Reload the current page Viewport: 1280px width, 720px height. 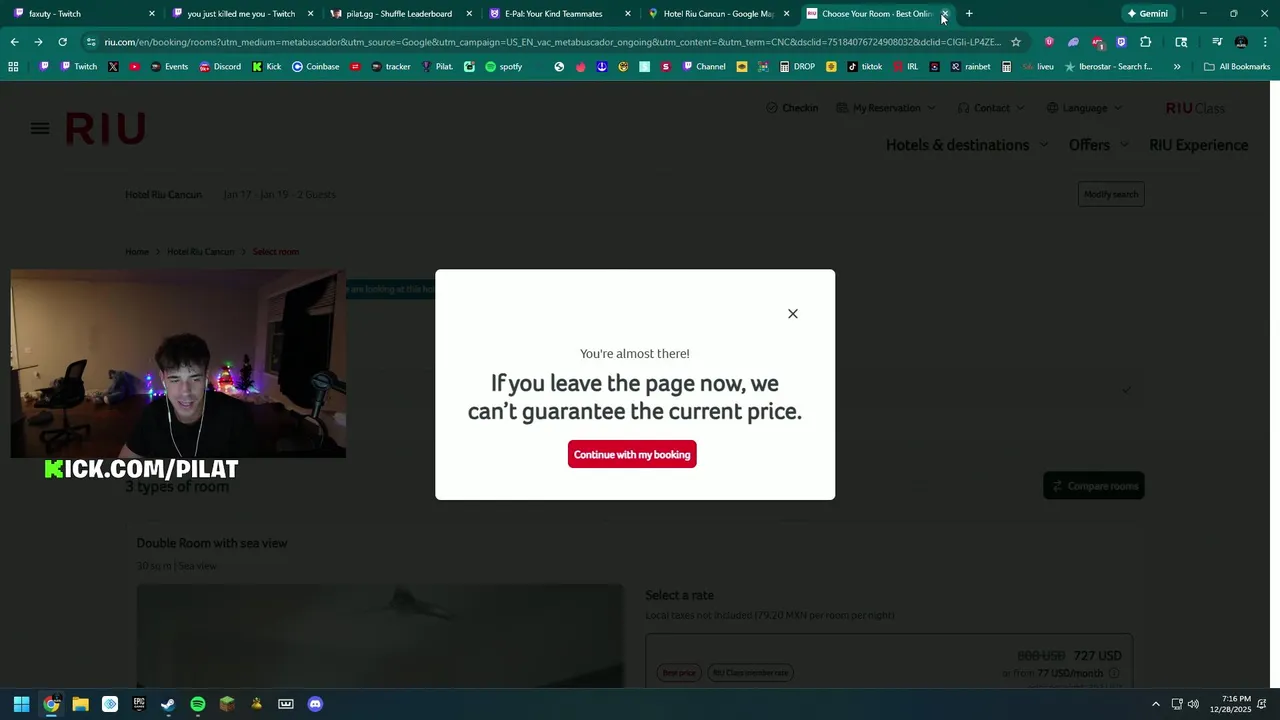tap(62, 42)
